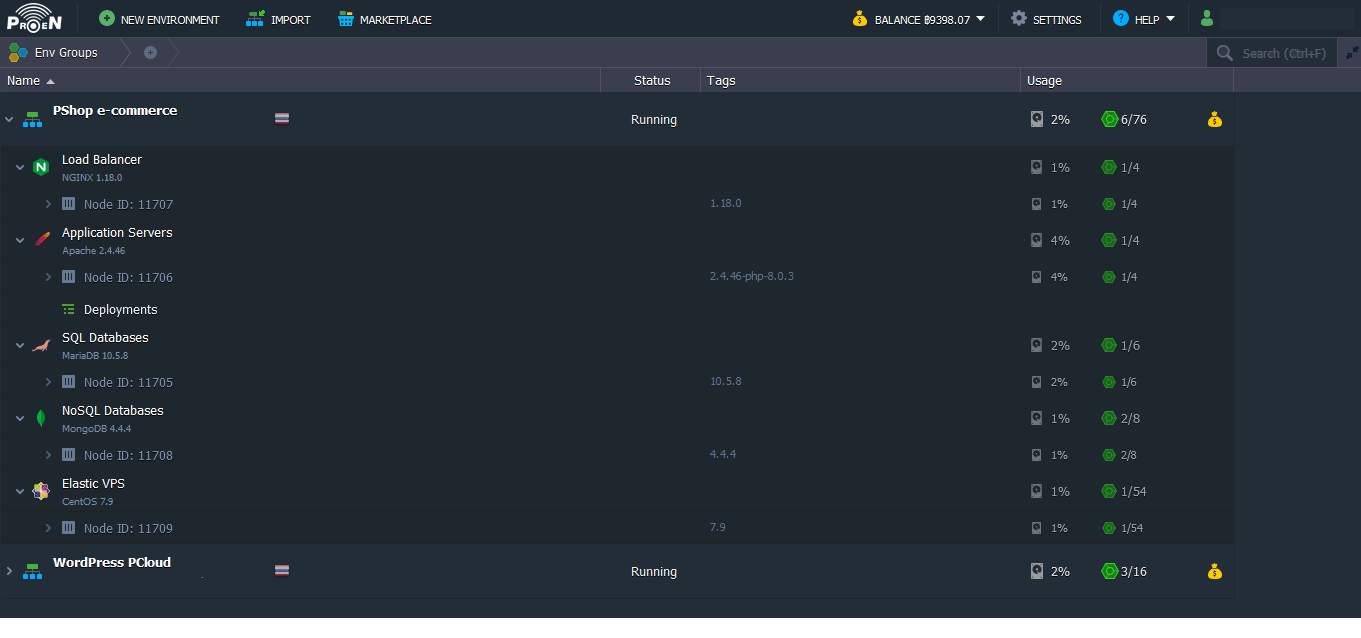
Task: Select the Application Servers label
Action: tap(117, 232)
